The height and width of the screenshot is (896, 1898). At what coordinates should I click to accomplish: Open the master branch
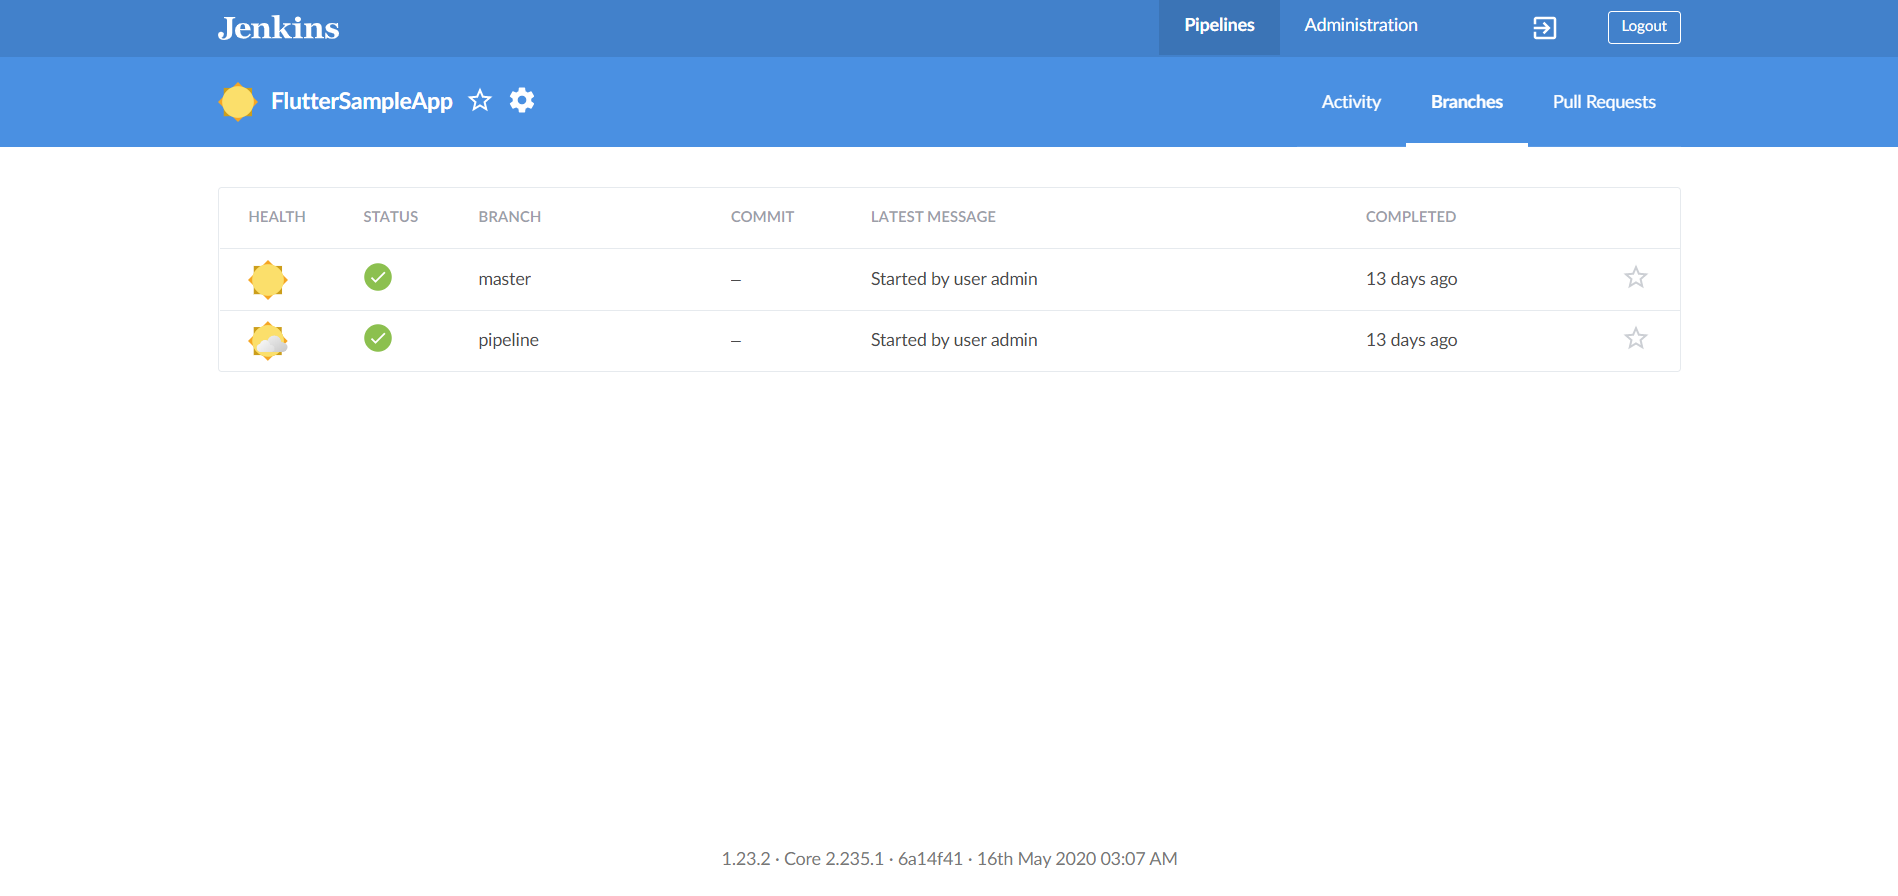[505, 279]
